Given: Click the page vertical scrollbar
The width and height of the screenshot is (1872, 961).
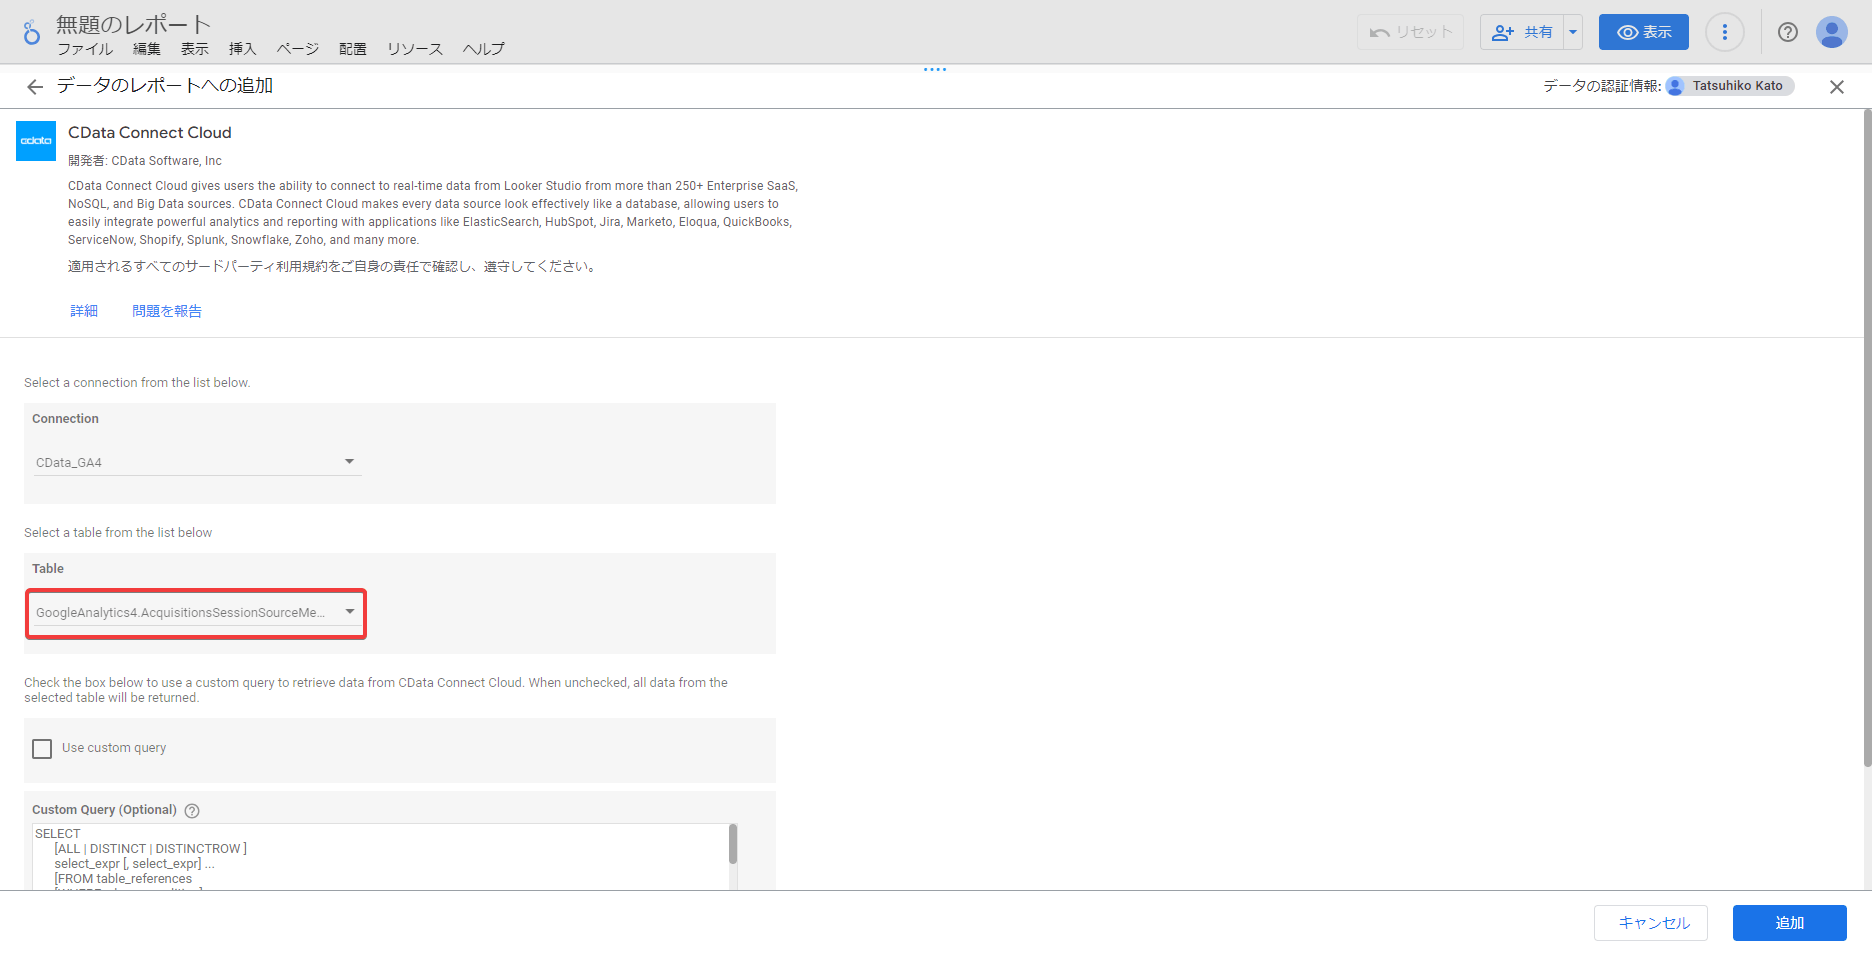Looking at the screenshot, I should [1867, 440].
